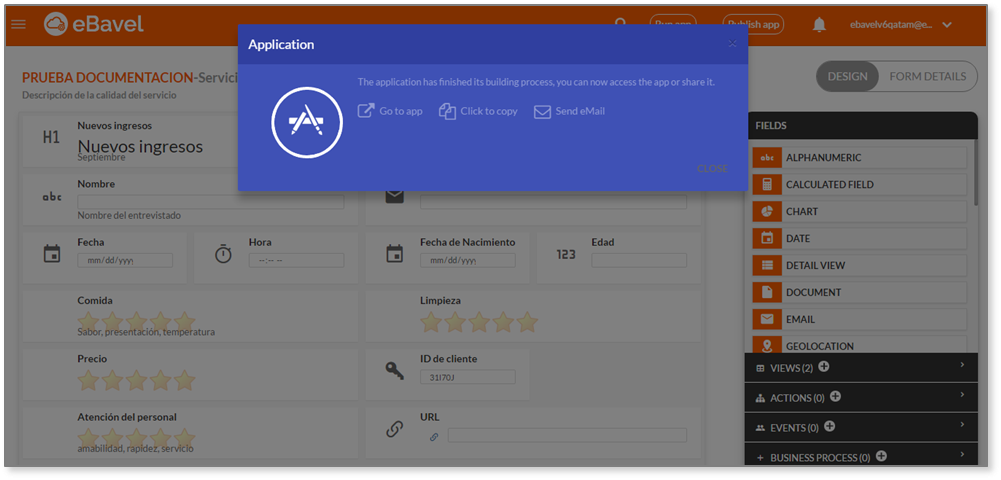
Task: Add a new action with plus icon
Action: 835,396
